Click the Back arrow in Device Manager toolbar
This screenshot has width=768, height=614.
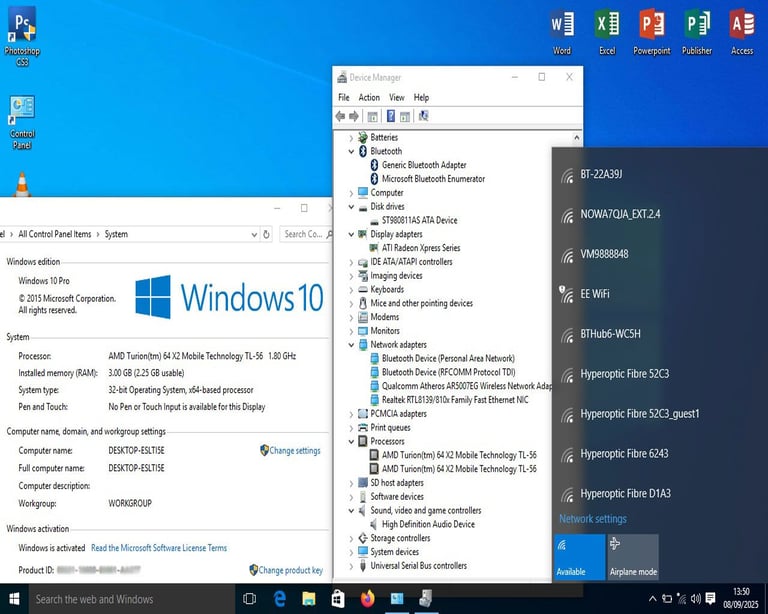(x=340, y=116)
